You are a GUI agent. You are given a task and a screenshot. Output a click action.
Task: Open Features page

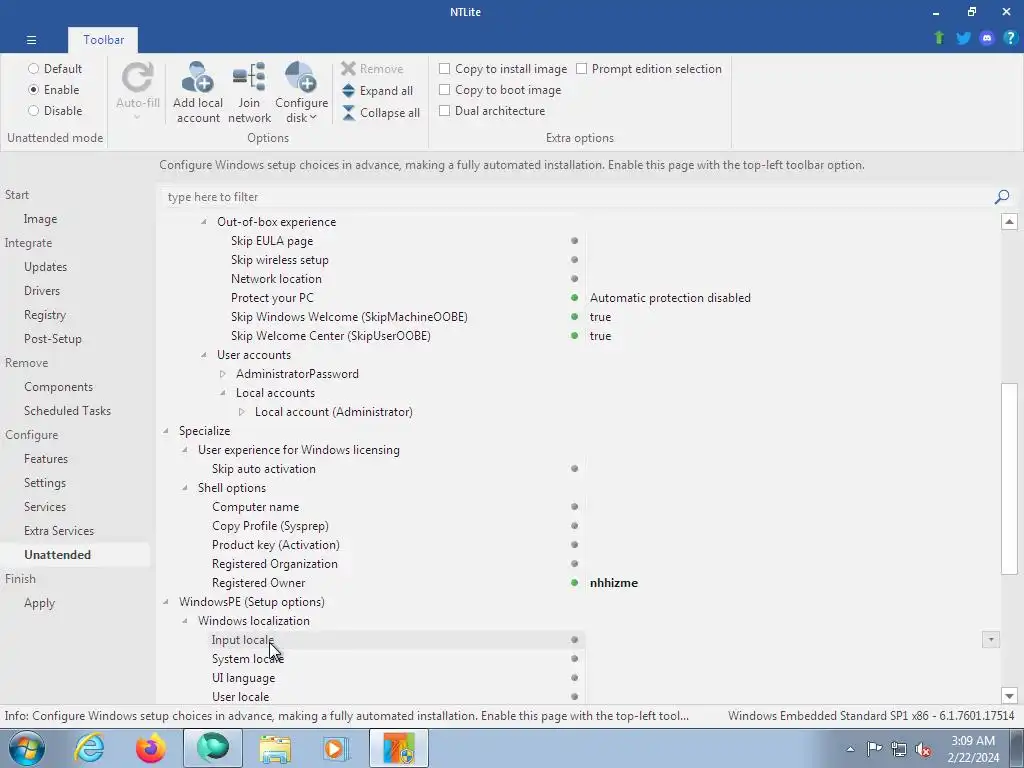[46, 459]
